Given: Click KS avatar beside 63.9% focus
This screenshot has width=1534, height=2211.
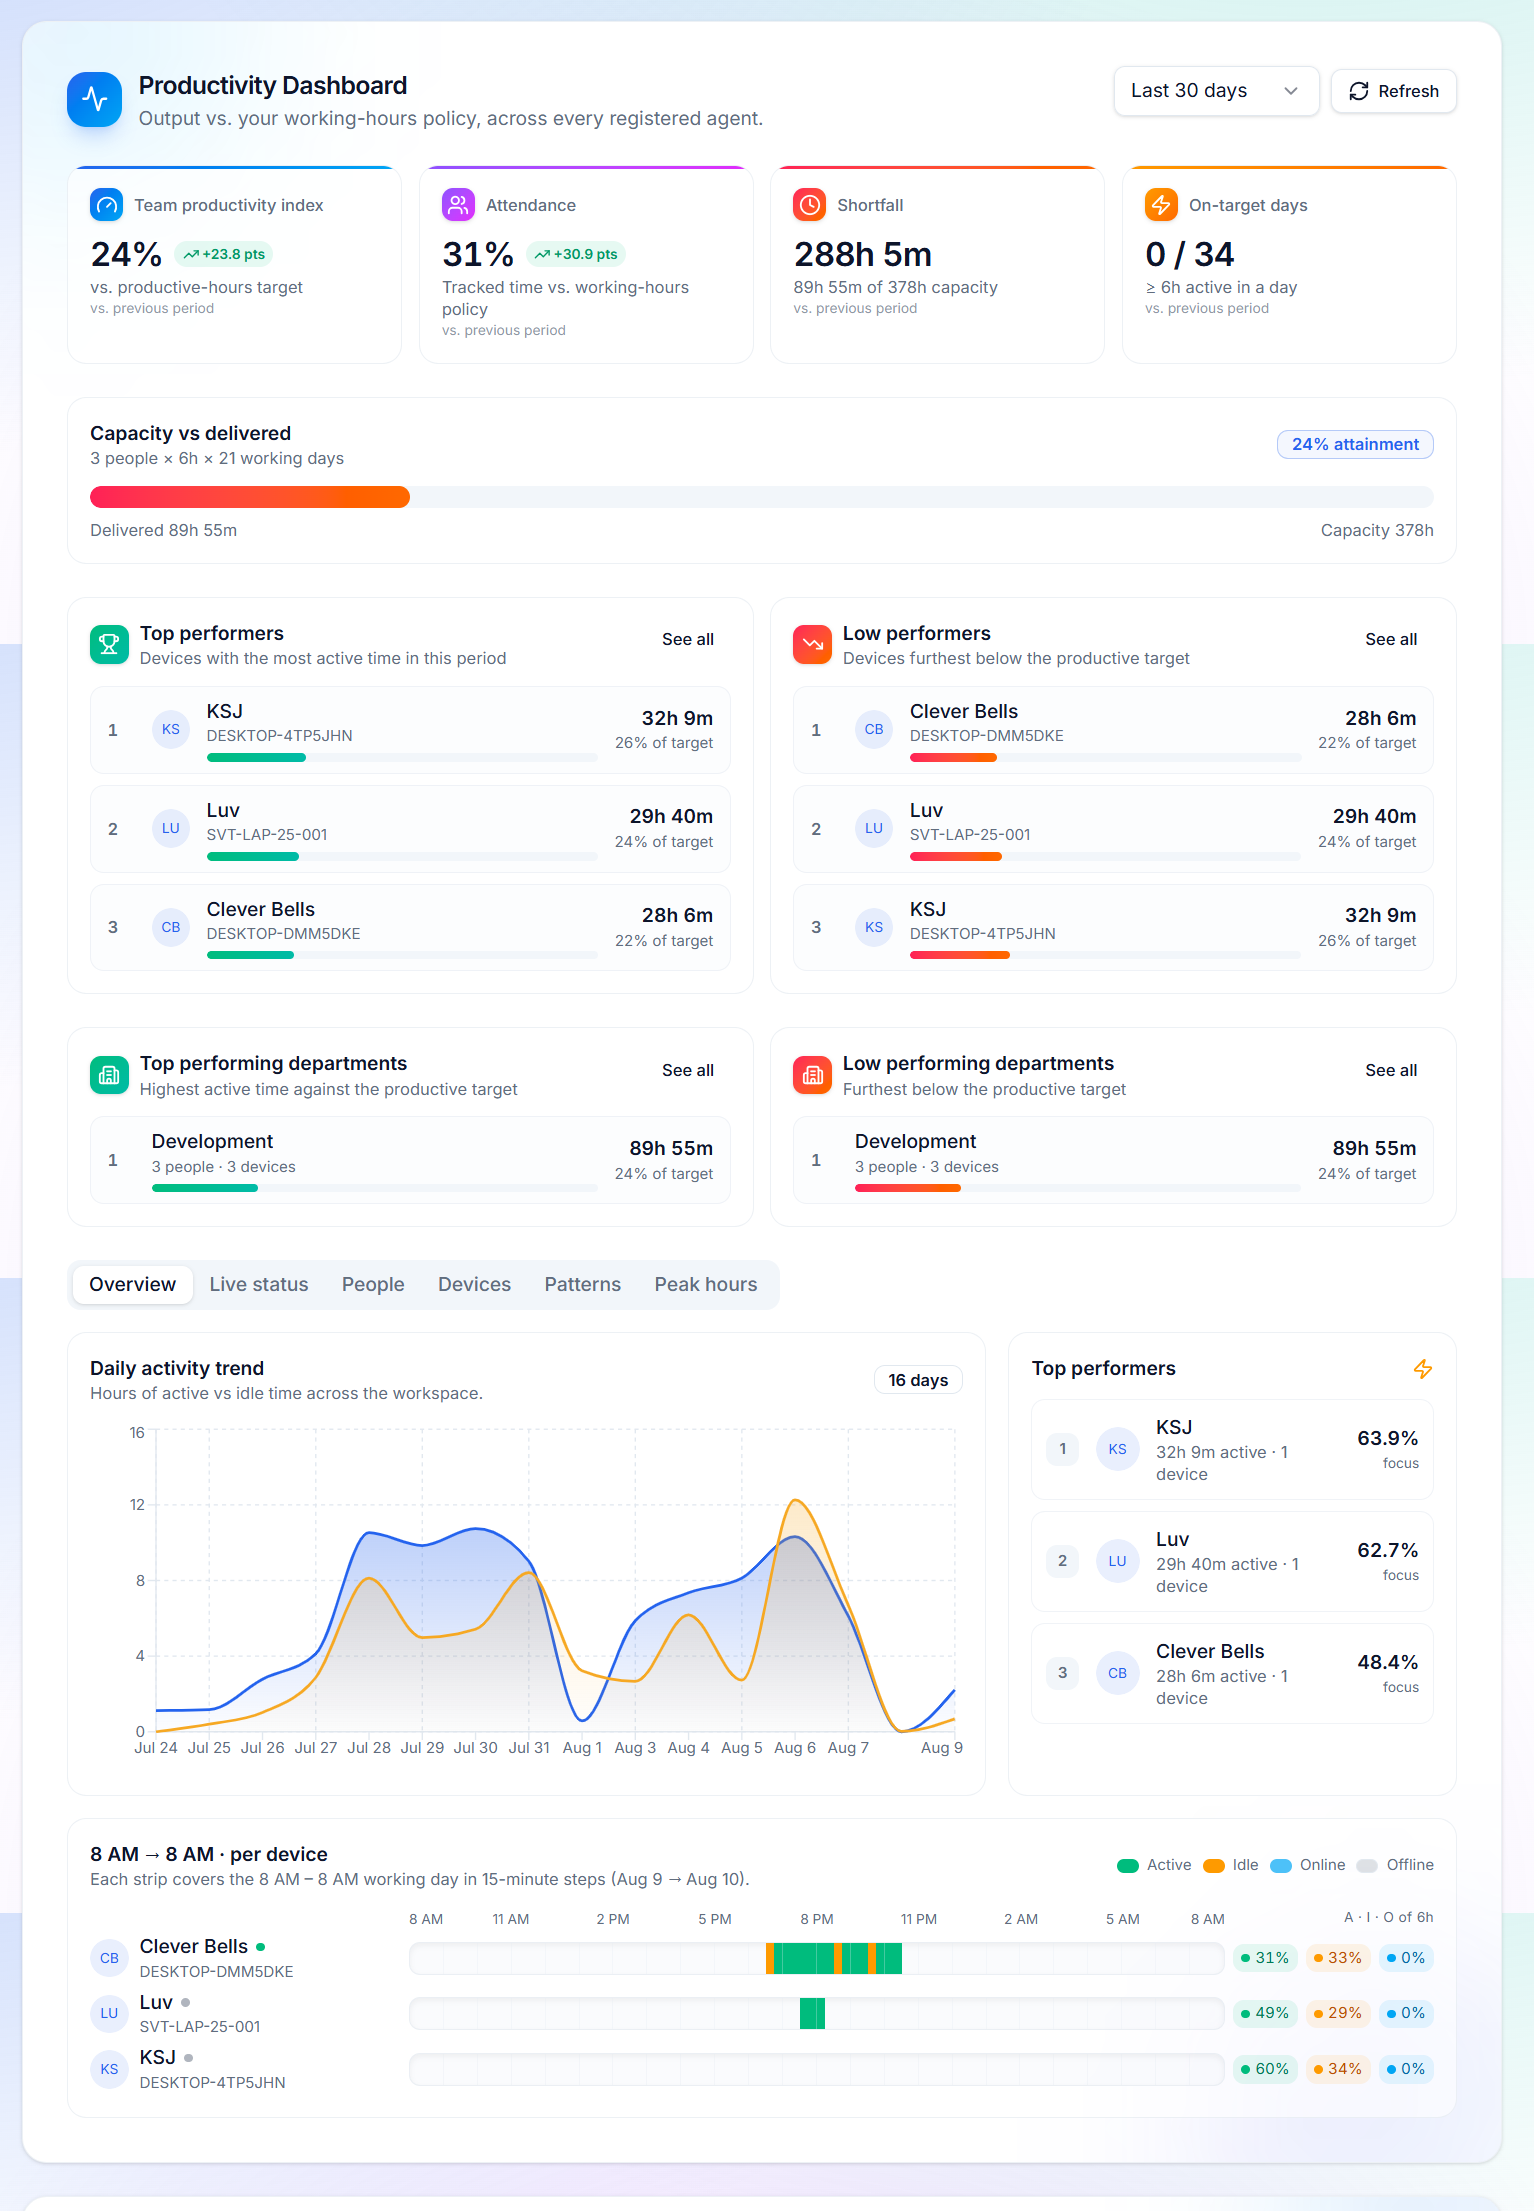Looking at the screenshot, I should click(x=1118, y=1449).
